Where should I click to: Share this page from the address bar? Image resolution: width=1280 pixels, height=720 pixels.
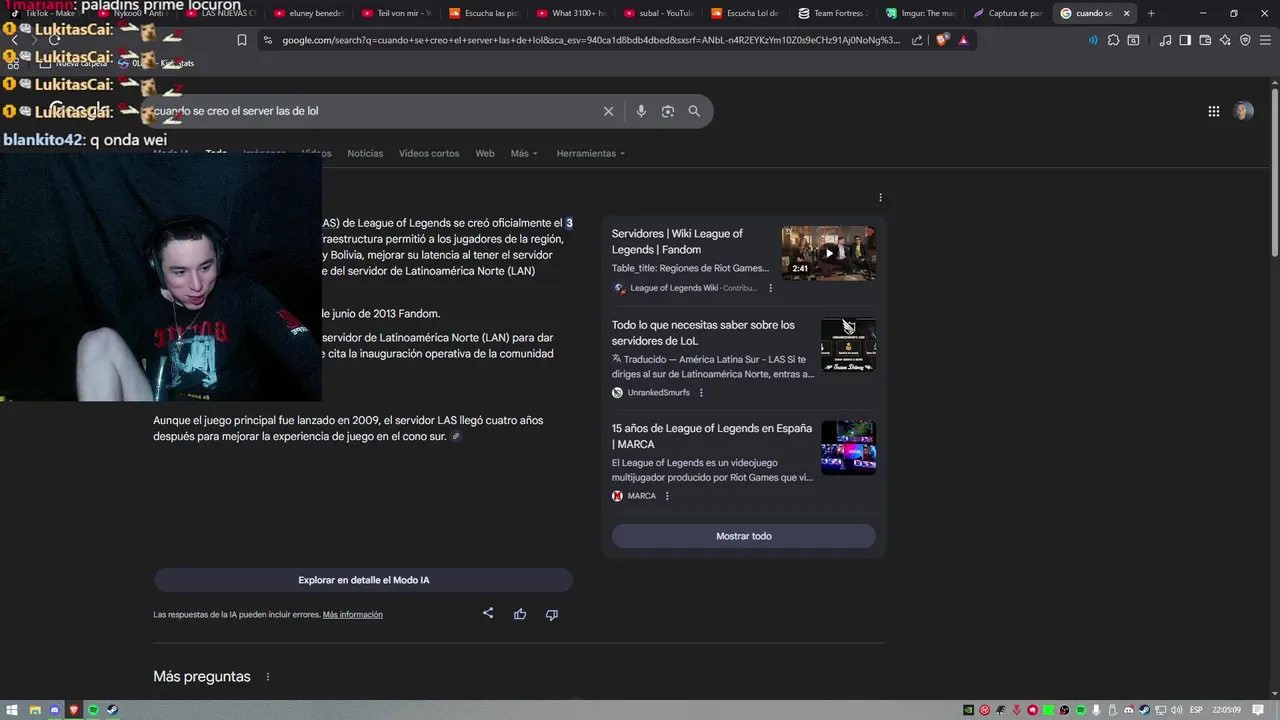click(917, 40)
